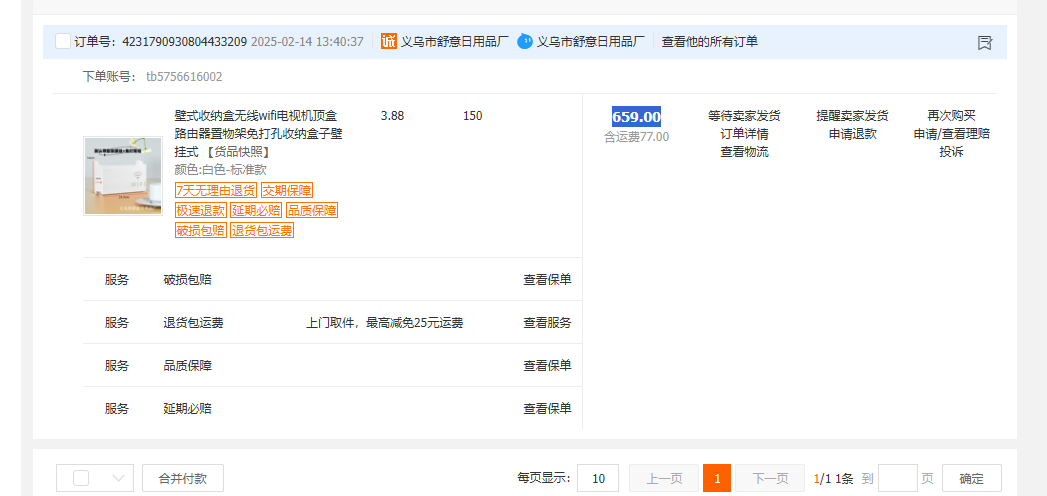
Task: Click 再次购买 link
Action: 951,116
